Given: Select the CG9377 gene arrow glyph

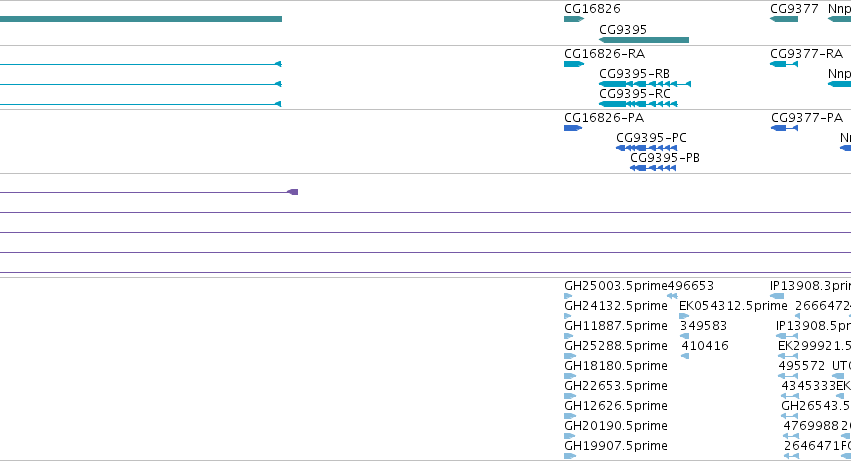Looking at the screenshot, I should 784,19.
